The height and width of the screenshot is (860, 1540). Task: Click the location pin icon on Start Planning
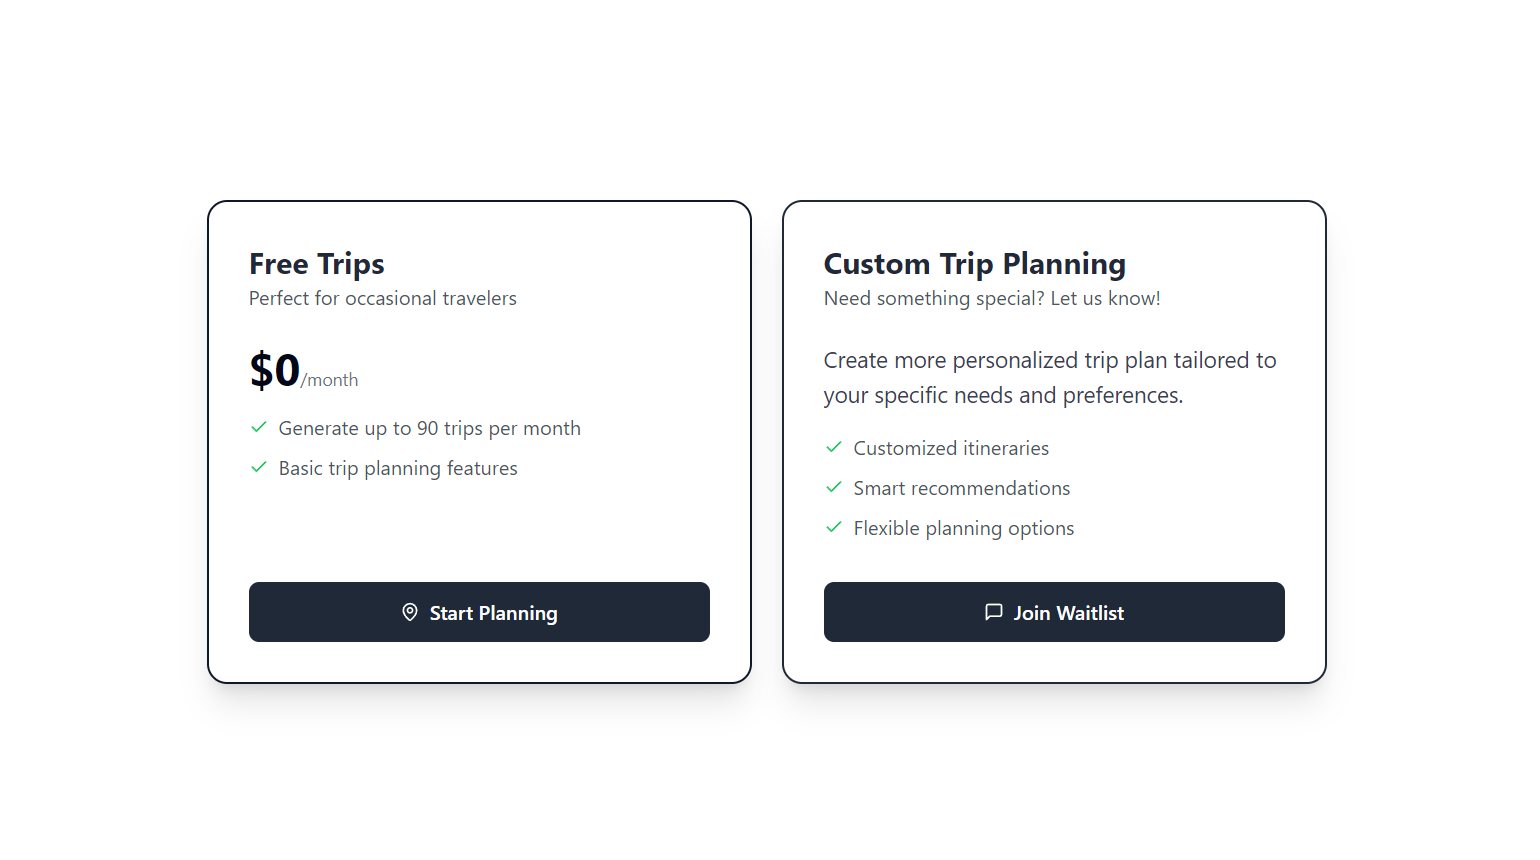point(410,612)
